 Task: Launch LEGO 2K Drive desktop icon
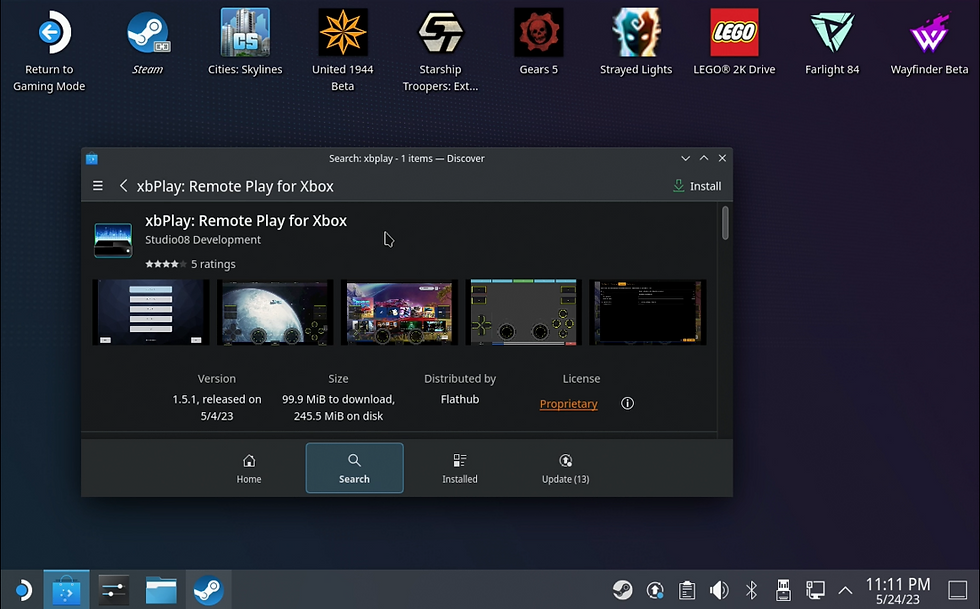pos(734,43)
